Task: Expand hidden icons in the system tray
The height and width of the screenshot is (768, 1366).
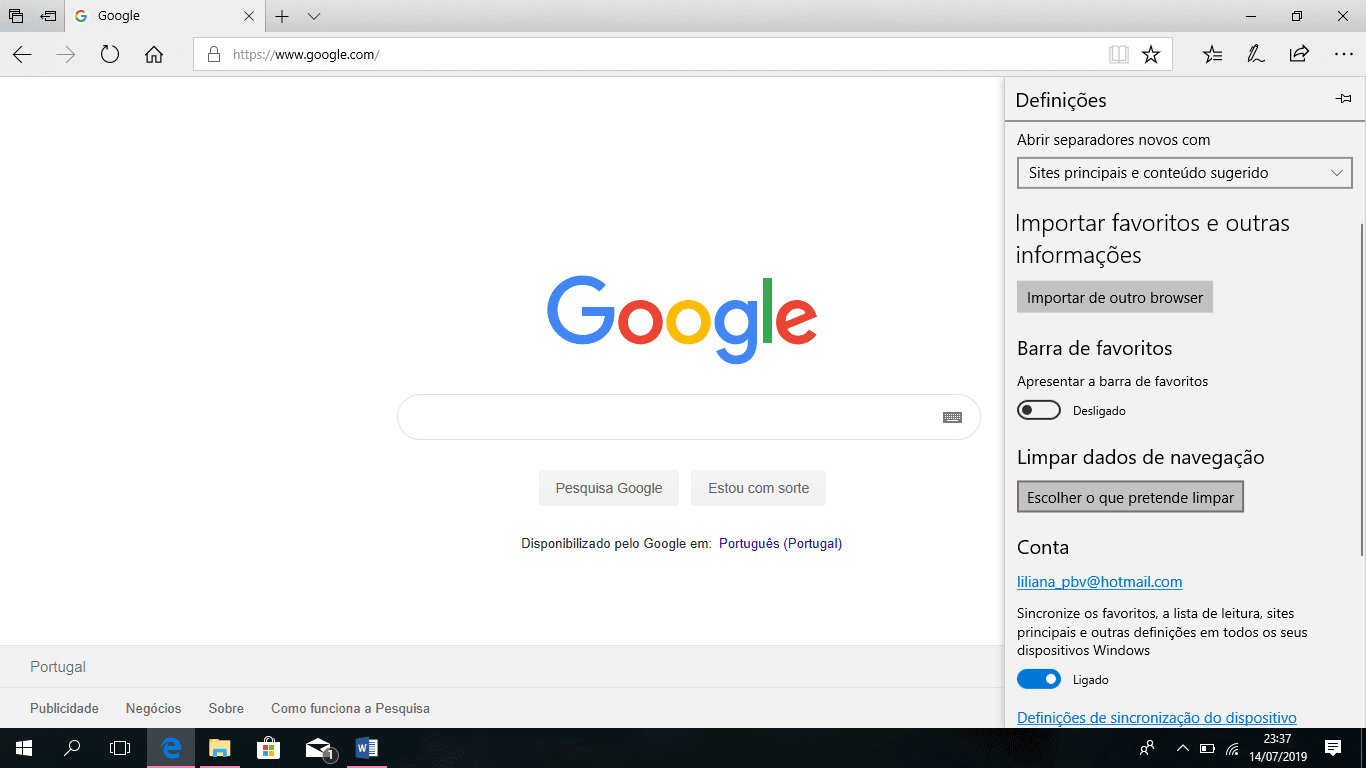Action: pyautogui.click(x=1182, y=748)
